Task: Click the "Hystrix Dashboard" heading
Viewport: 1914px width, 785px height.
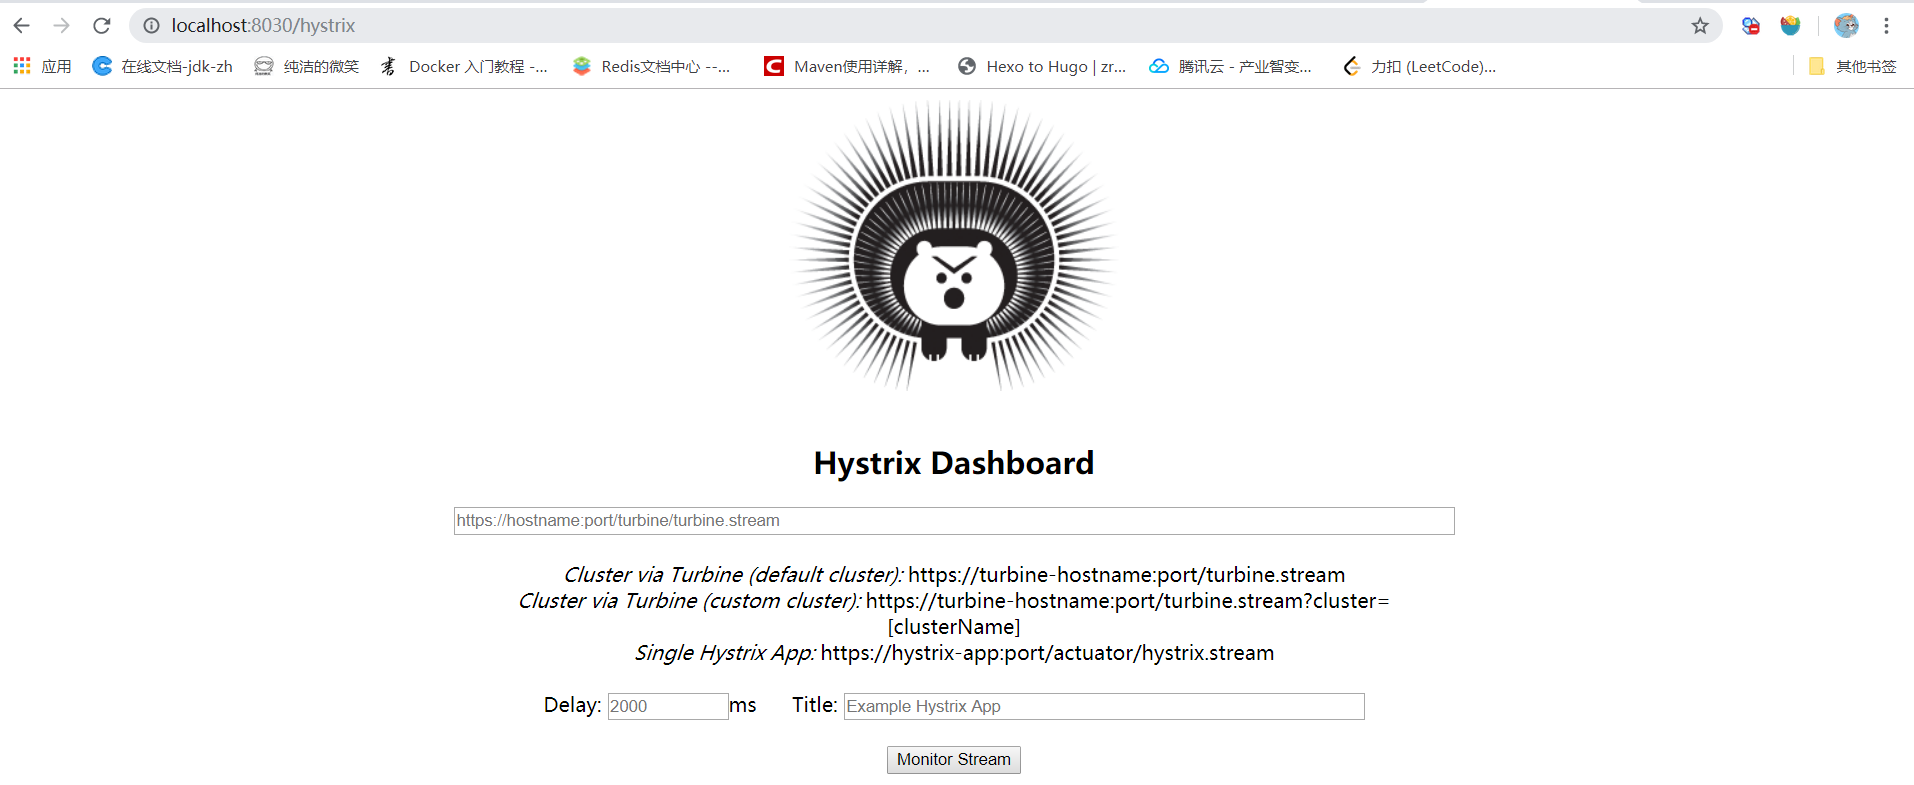Action: 954,463
